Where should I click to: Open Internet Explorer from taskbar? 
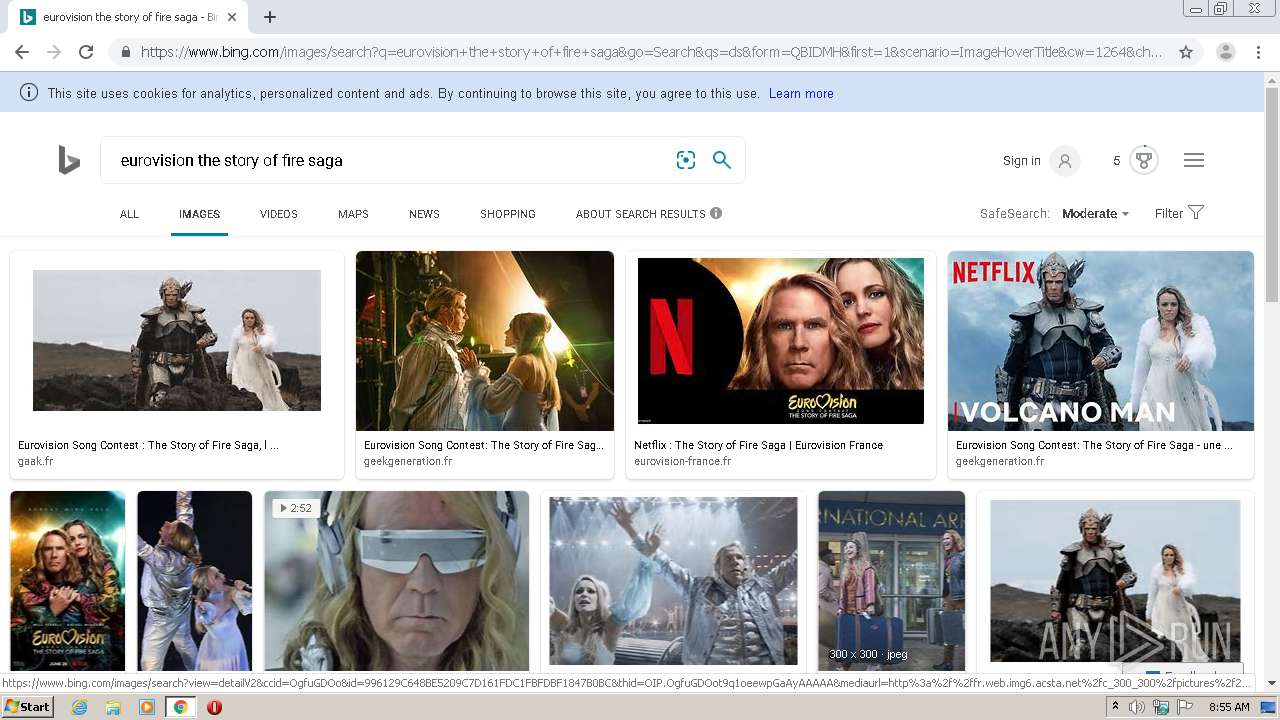click(80, 707)
